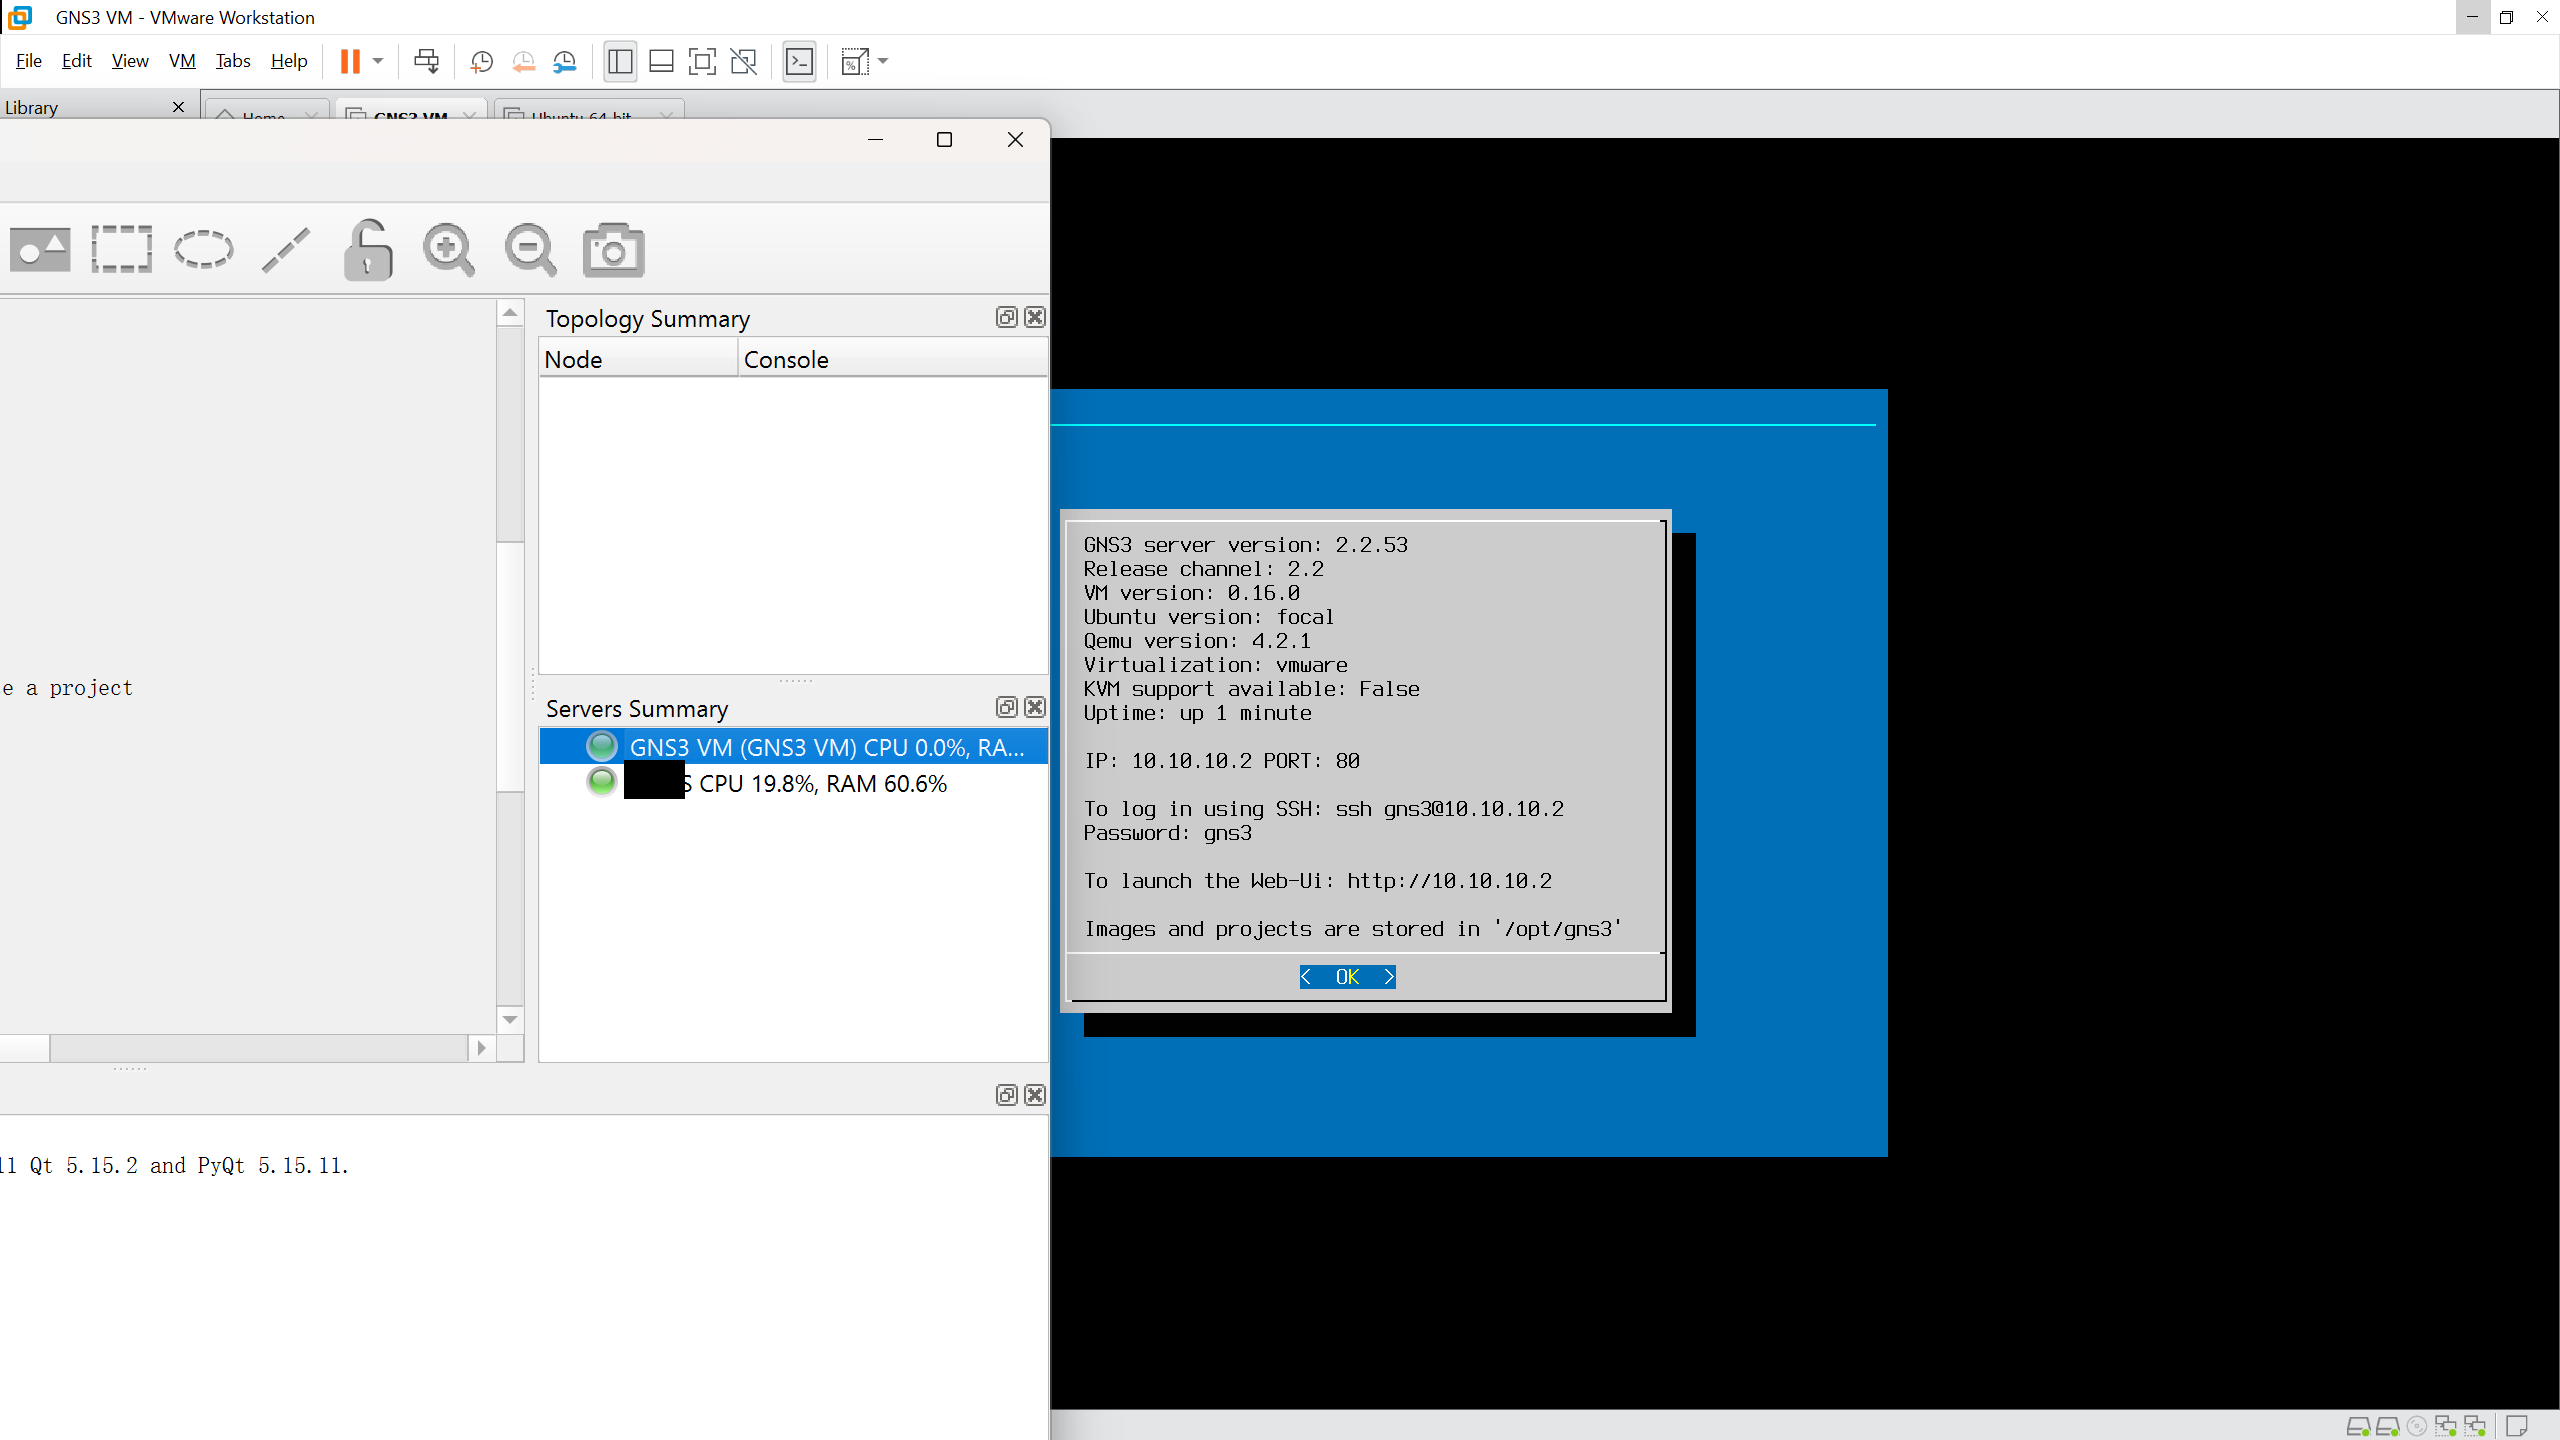This screenshot has height=1440, width=2560.
Task: Open the VM menu
Action: pos(182,61)
